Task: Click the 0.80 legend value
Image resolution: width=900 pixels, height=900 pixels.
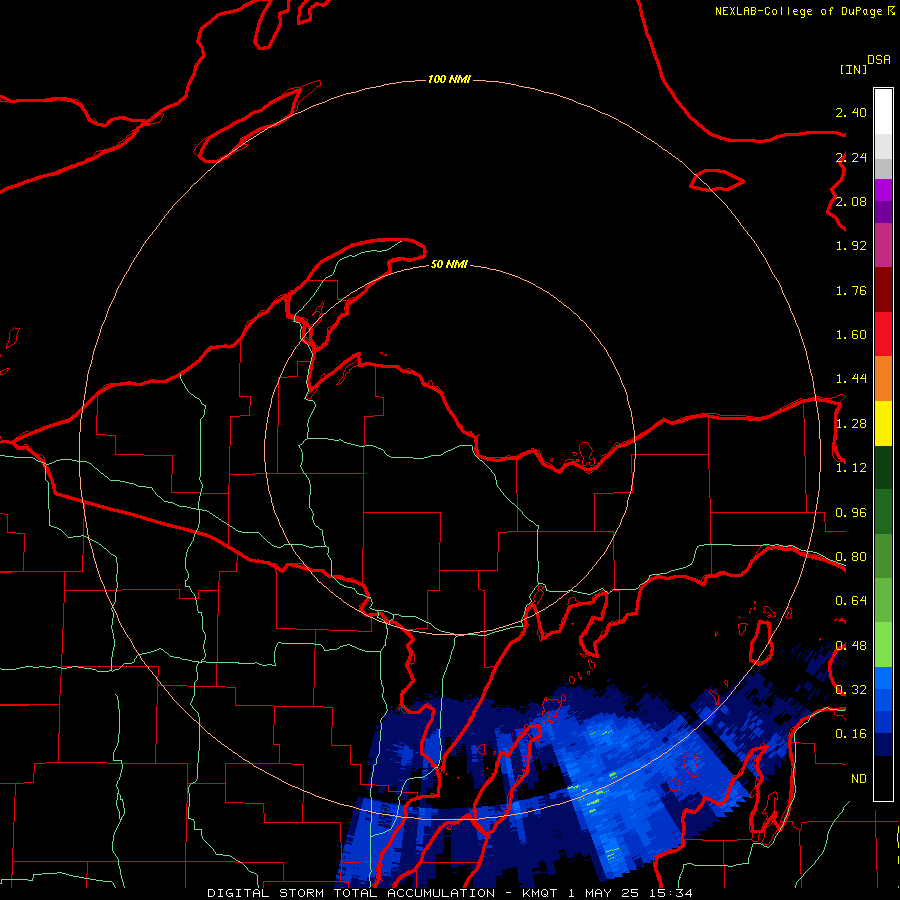Action: [851, 557]
